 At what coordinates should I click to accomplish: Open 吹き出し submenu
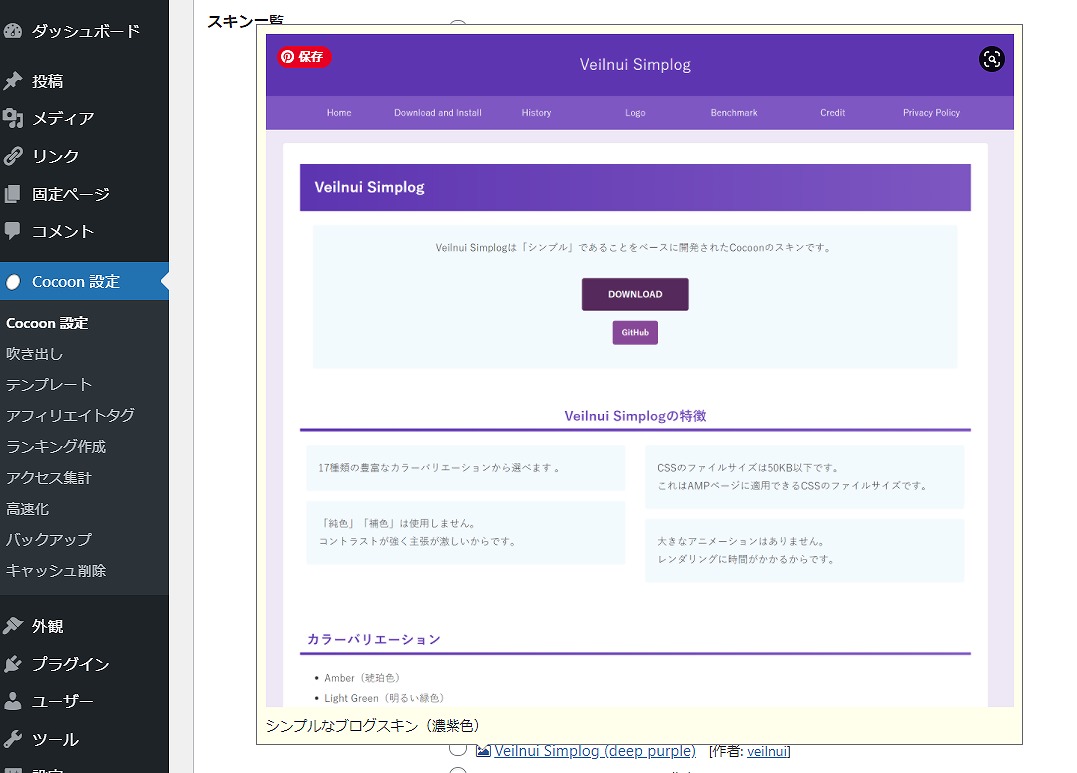pos(34,354)
